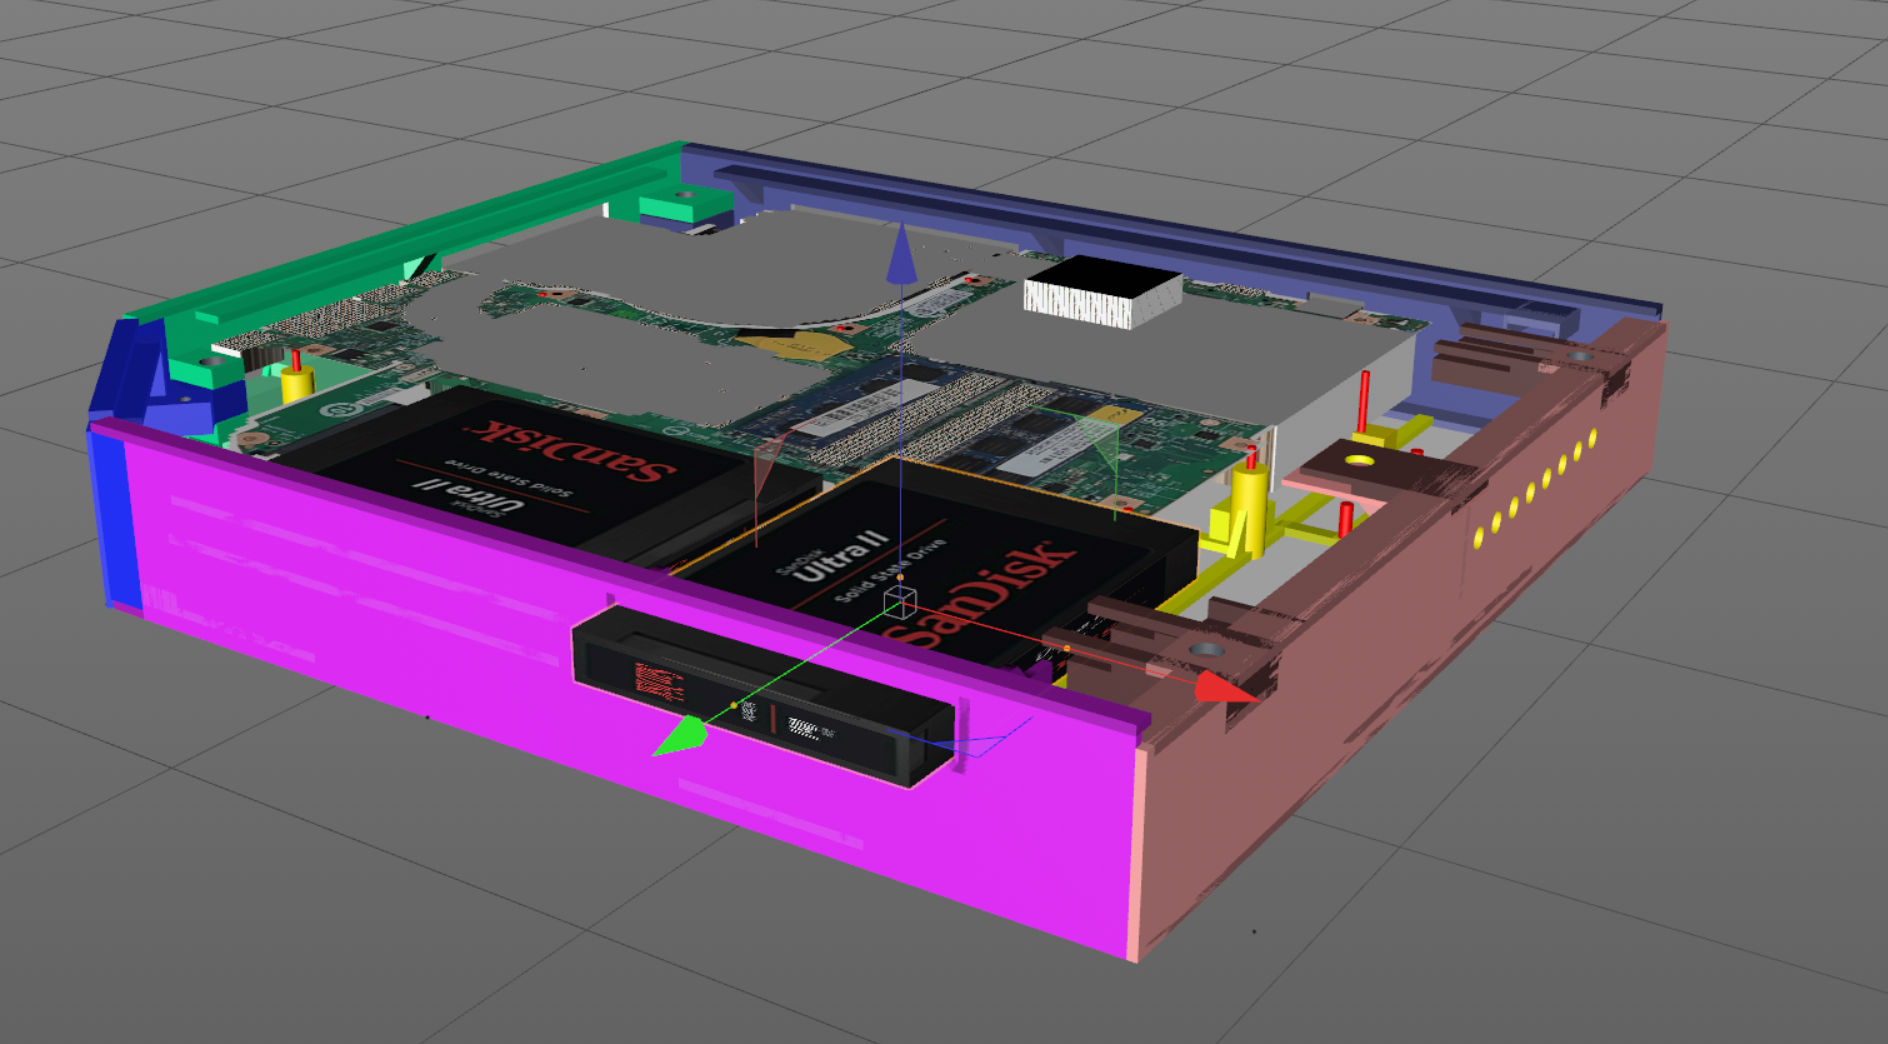Viewport: 1888px width, 1044px height.
Task: Grab the orange dot on the blue axis
Action: 900,577
